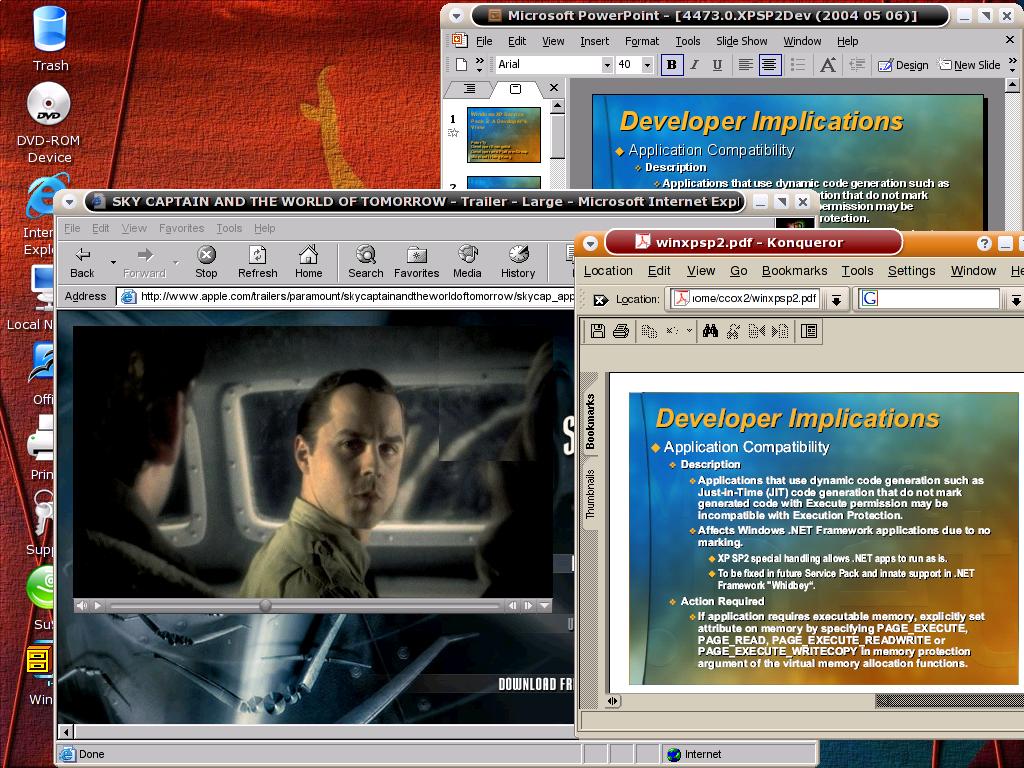Open the Favorites menu in Internet Explorer

(182, 228)
